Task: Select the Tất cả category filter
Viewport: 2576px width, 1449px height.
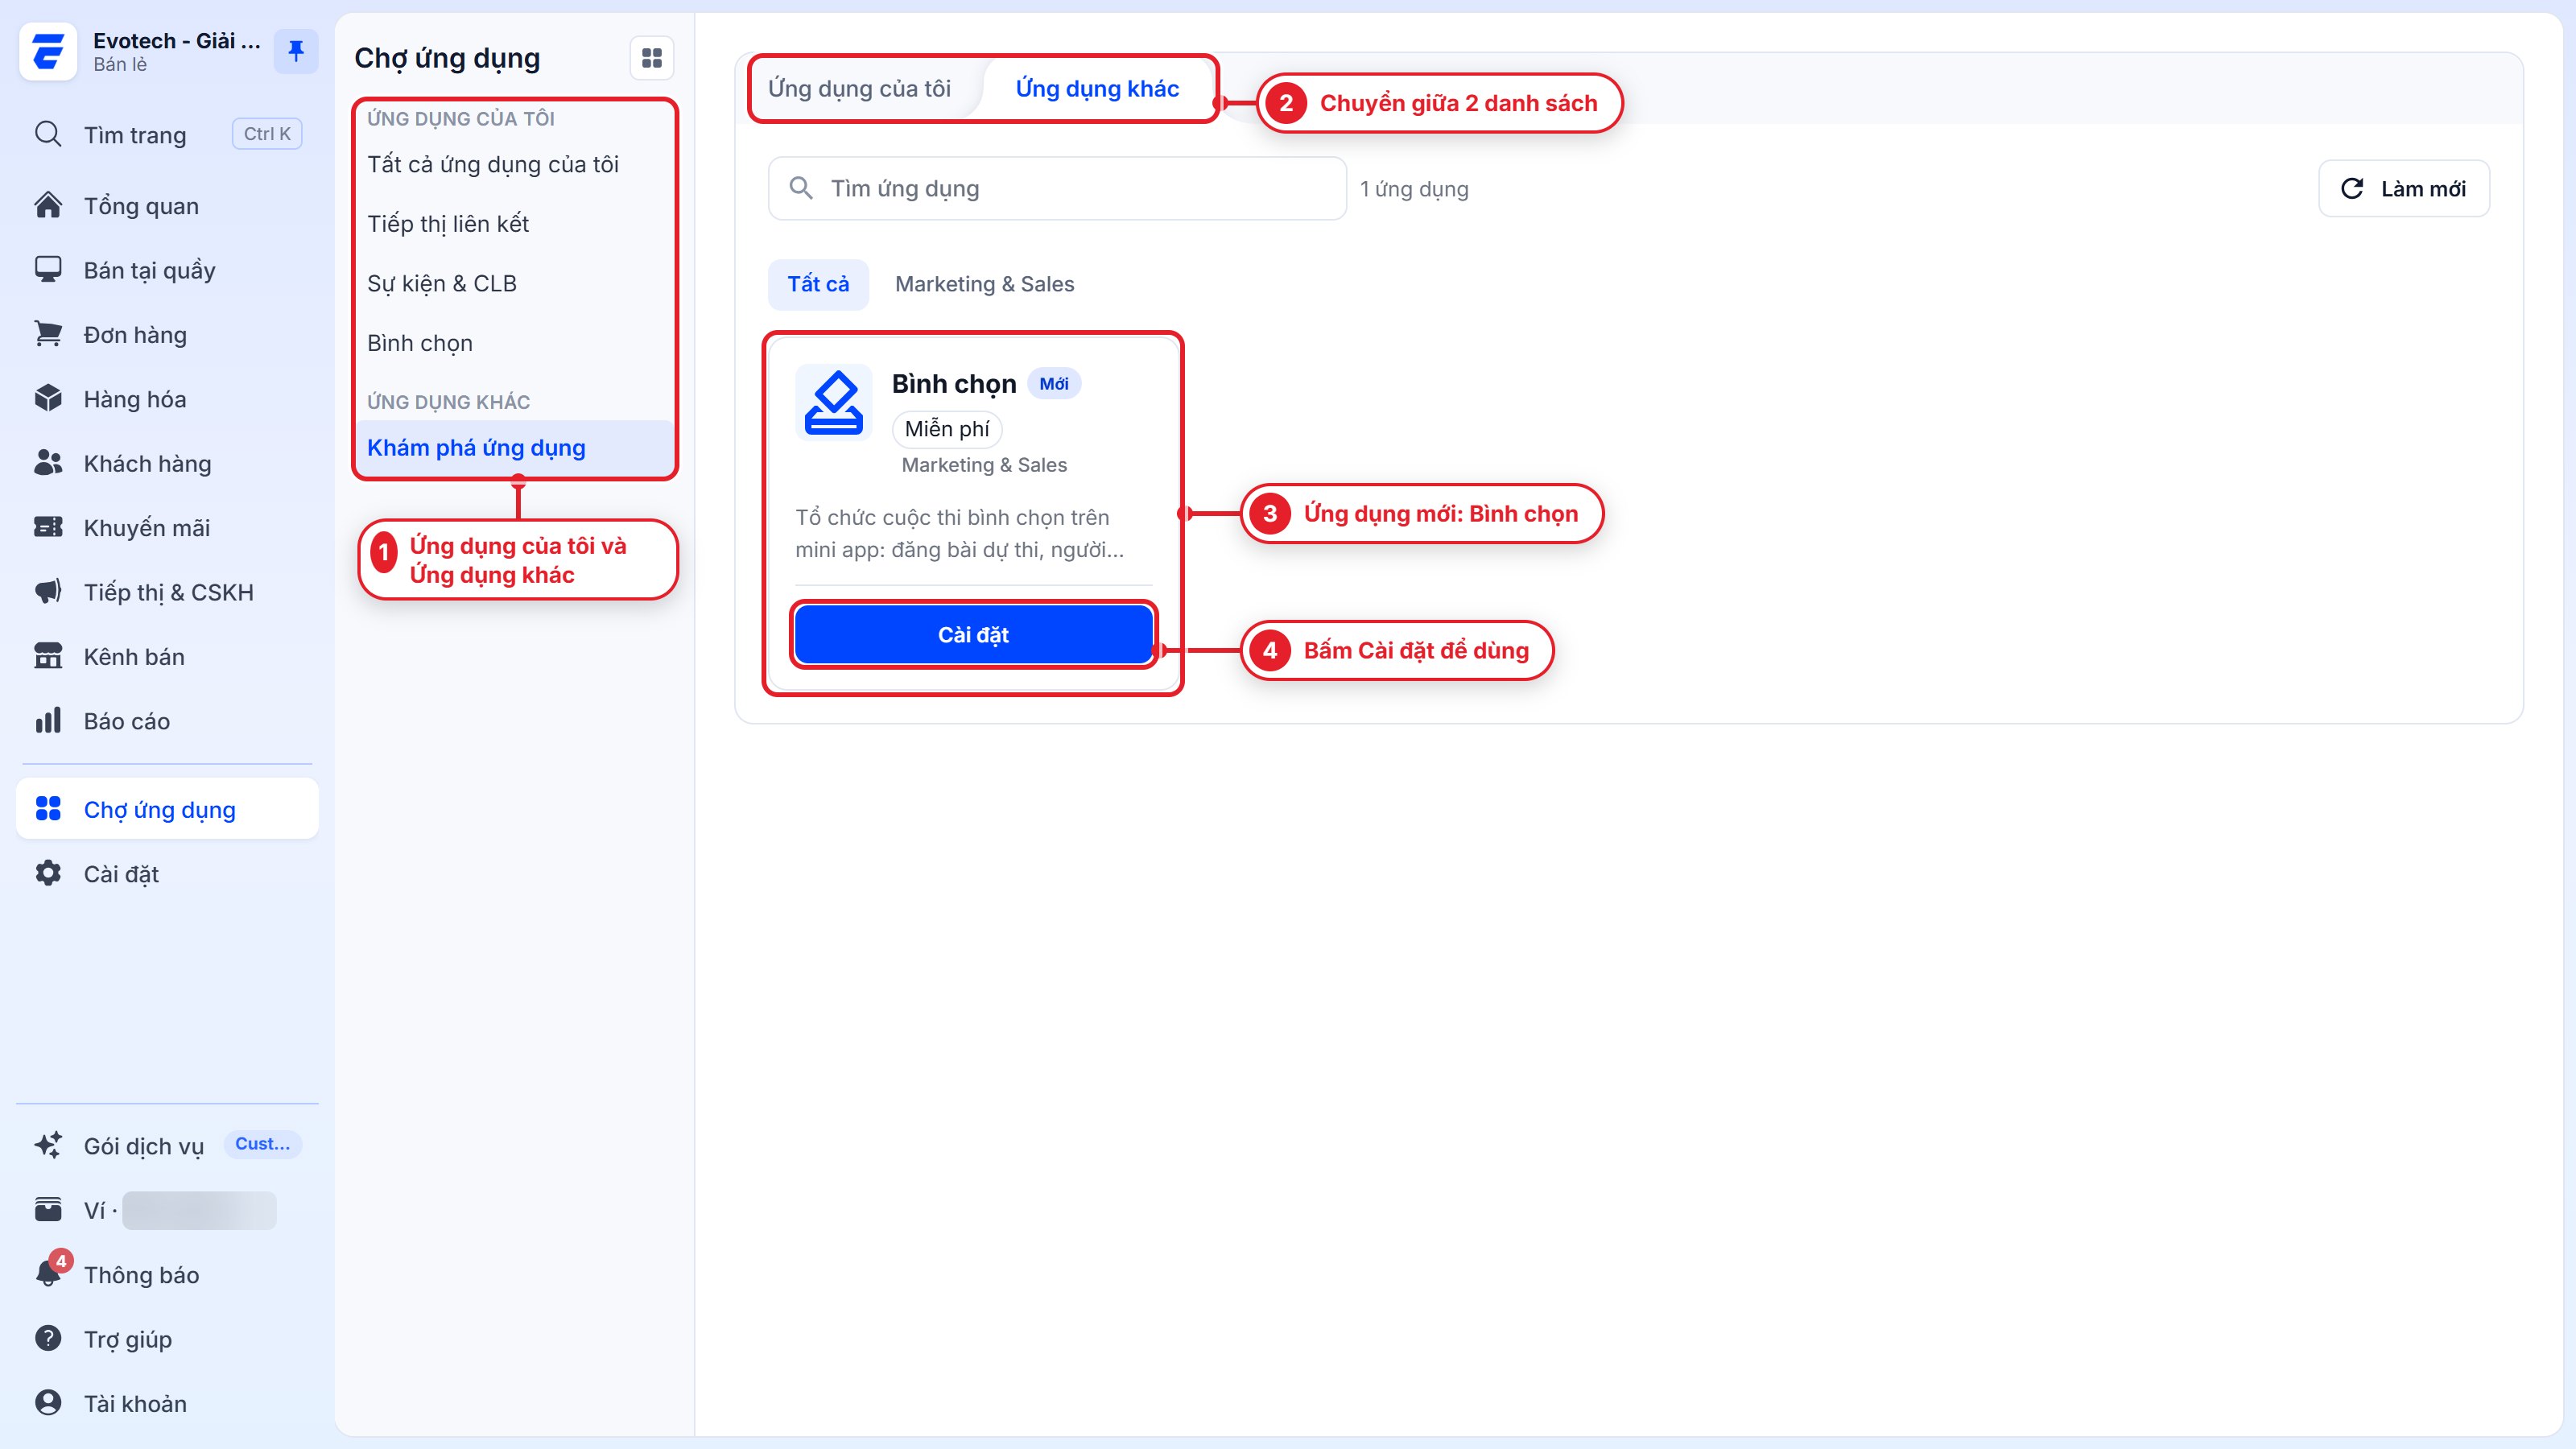Action: [x=818, y=284]
